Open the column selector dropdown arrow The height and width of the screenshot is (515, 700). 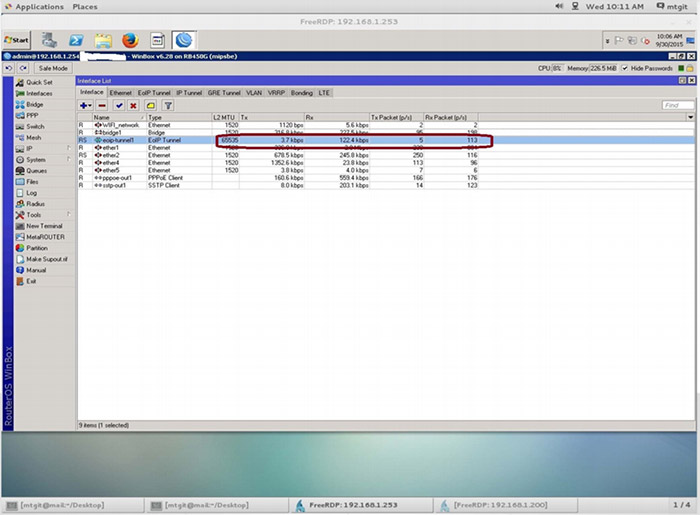tap(690, 117)
